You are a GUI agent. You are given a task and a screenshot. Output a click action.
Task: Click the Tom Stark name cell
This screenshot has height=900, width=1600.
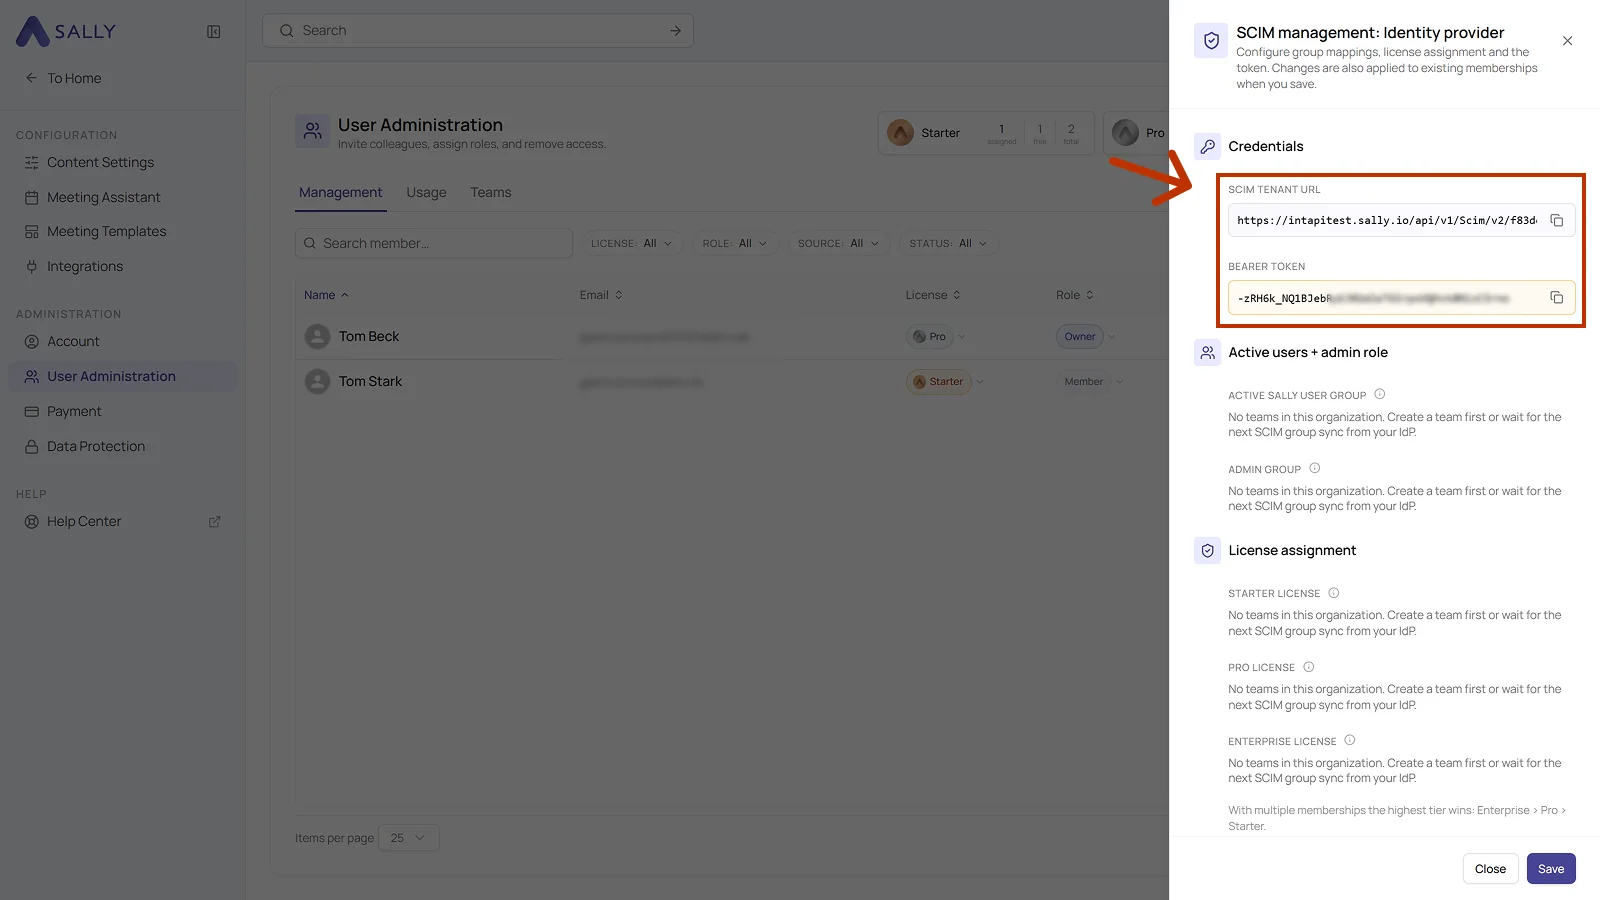tap(370, 381)
